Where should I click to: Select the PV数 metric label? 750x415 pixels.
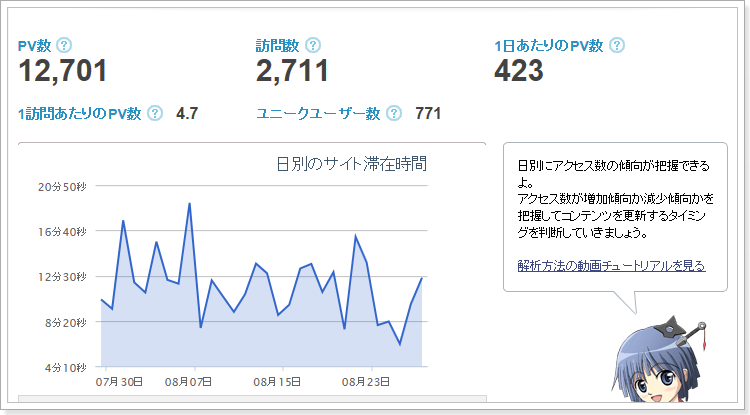click(34, 45)
